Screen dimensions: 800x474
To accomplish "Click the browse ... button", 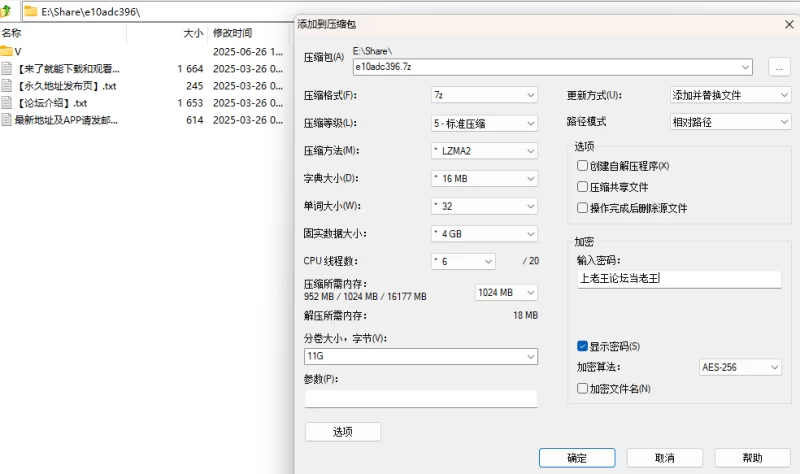I will click(779, 67).
